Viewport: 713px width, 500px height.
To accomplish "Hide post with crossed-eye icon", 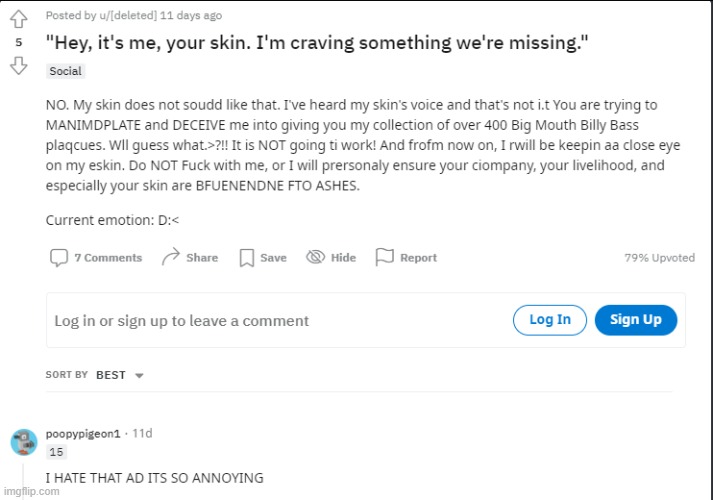I will (315, 257).
